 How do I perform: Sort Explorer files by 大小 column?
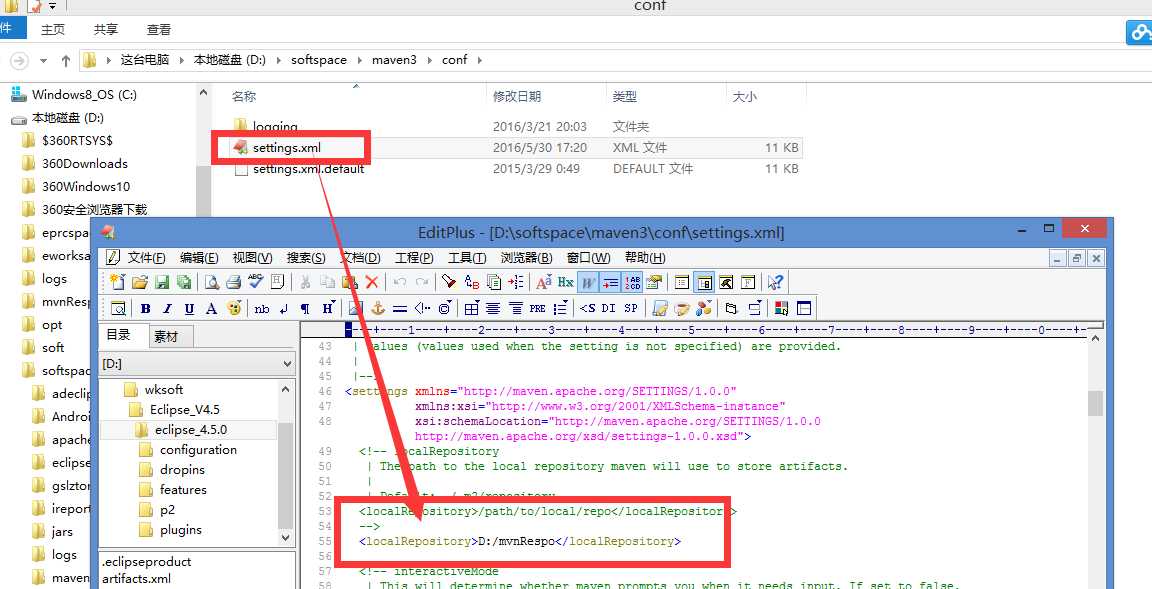pyautogui.click(x=744, y=96)
